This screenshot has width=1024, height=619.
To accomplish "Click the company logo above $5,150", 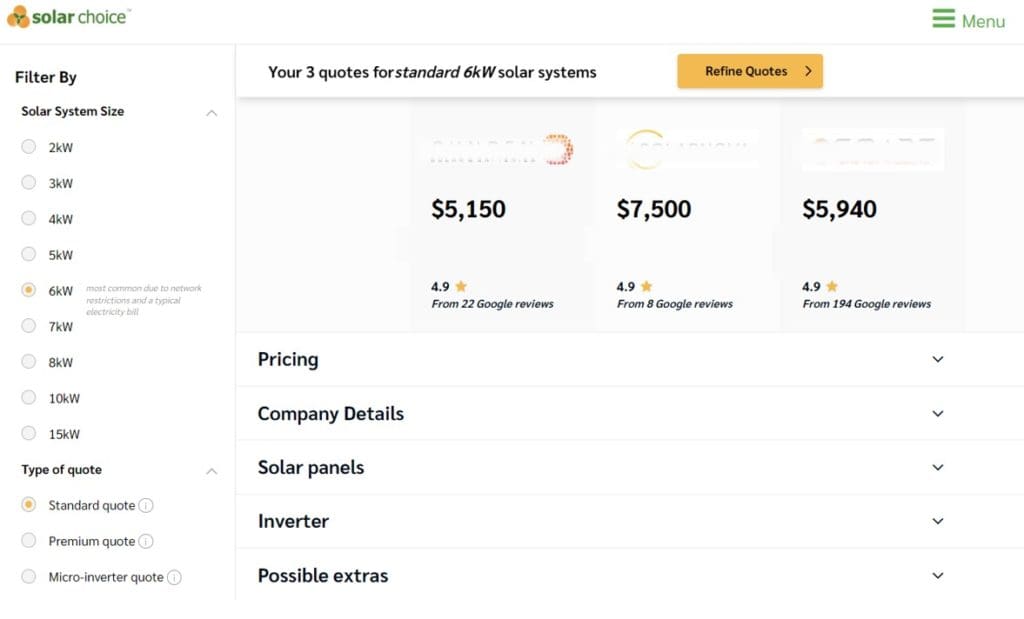I will [501, 150].
